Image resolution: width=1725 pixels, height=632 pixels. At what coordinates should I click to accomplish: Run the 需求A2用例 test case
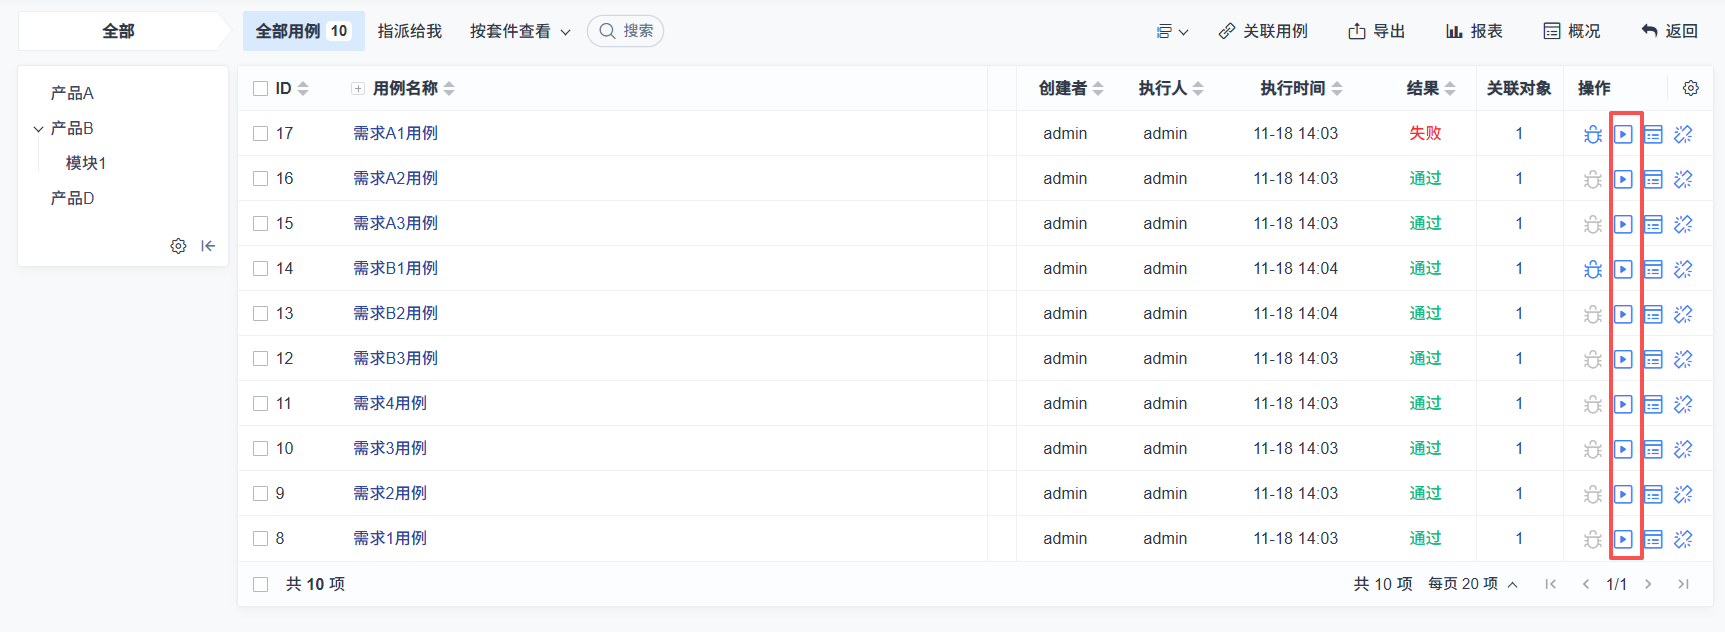(x=1623, y=179)
